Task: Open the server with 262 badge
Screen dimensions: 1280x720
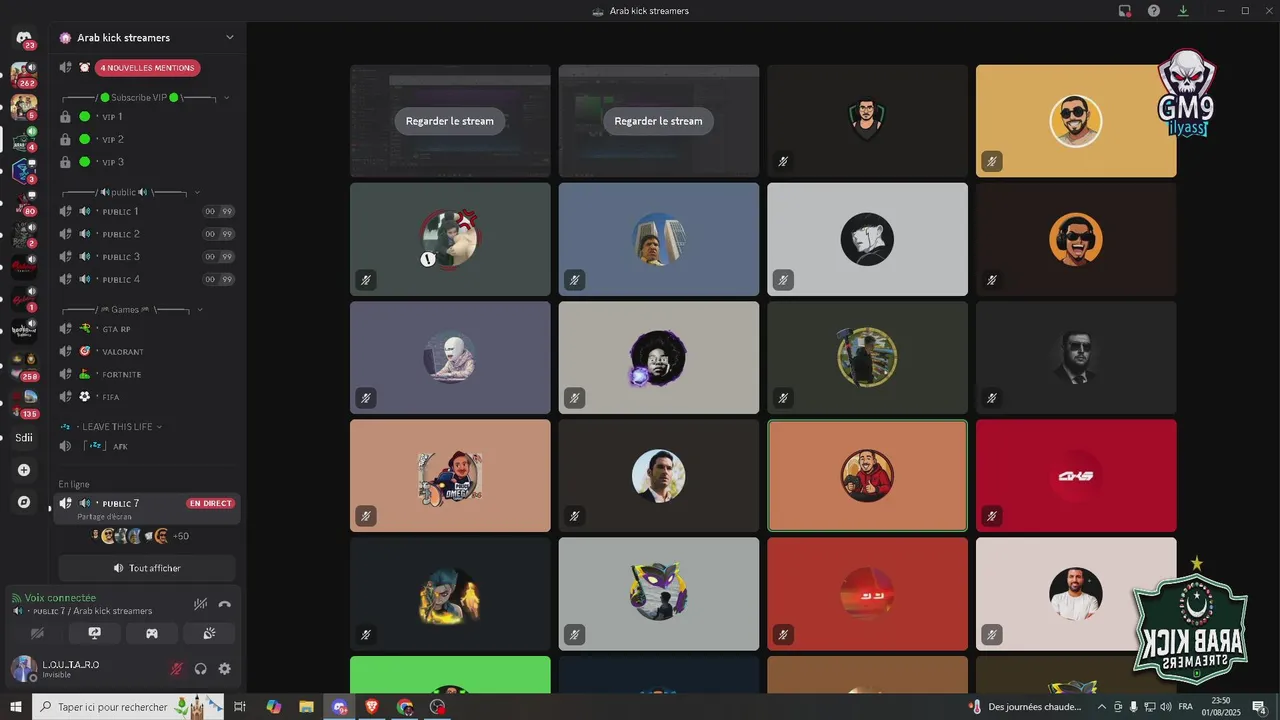Action: coord(24,74)
